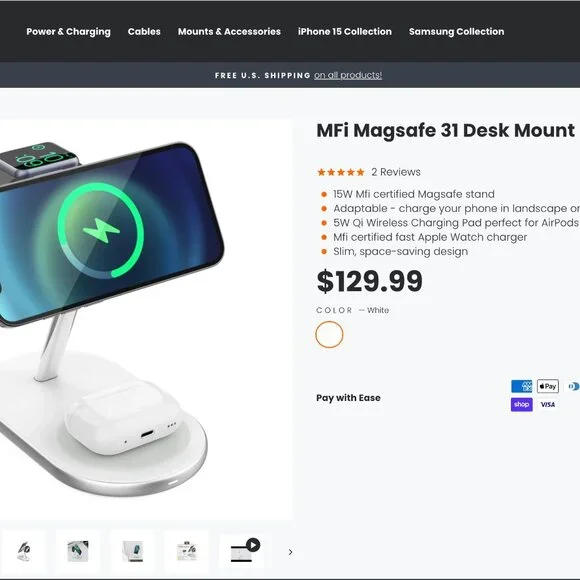580x580 pixels.
Task: Go to iPhone 15 Collection
Action: pyautogui.click(x=345, y=32)
